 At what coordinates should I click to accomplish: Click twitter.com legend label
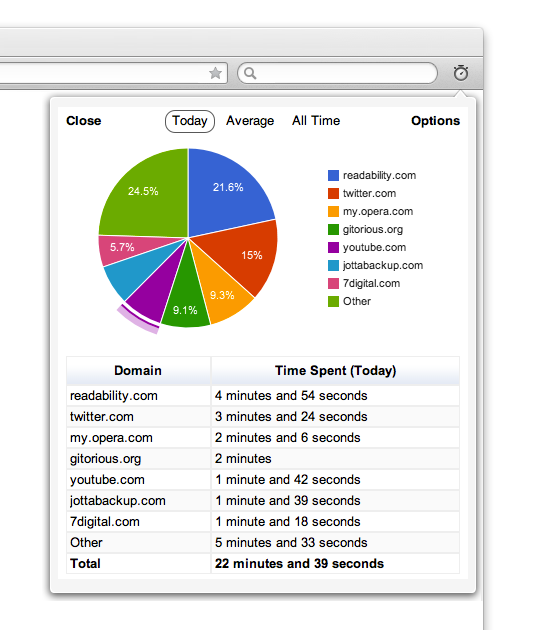click(369, 193)
